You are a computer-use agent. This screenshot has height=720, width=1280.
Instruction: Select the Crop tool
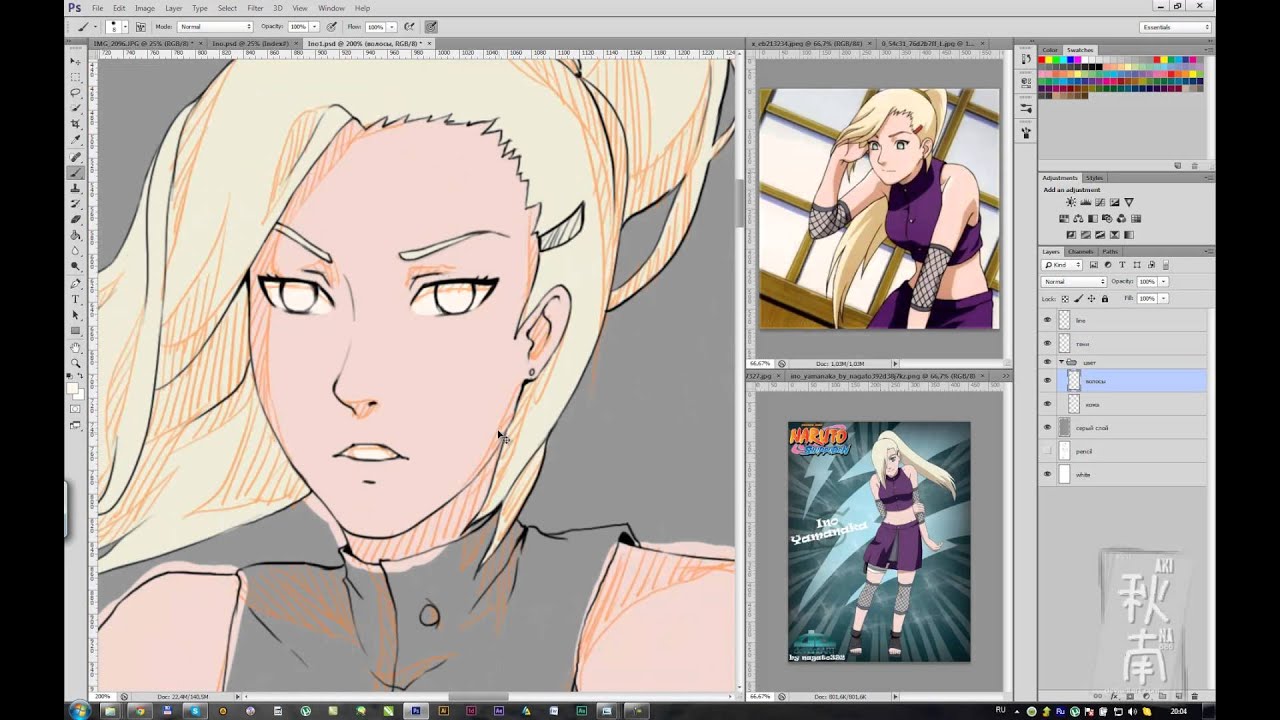(76, 123)
